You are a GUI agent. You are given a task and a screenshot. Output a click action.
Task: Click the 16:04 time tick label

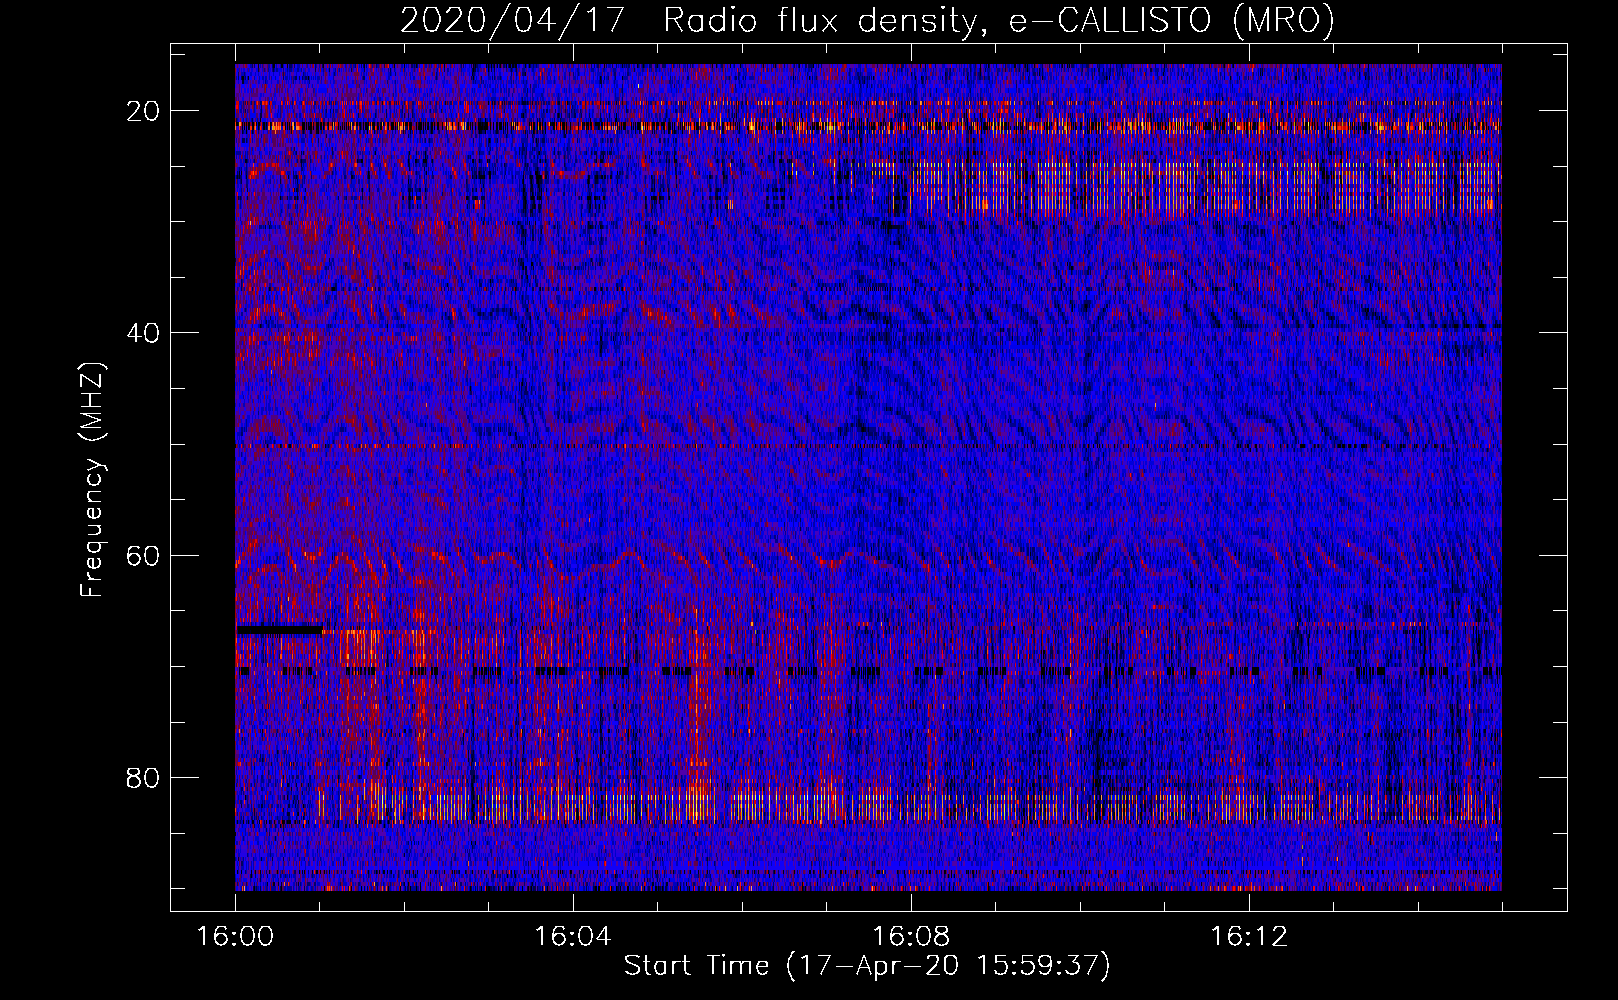click(573, 937)
